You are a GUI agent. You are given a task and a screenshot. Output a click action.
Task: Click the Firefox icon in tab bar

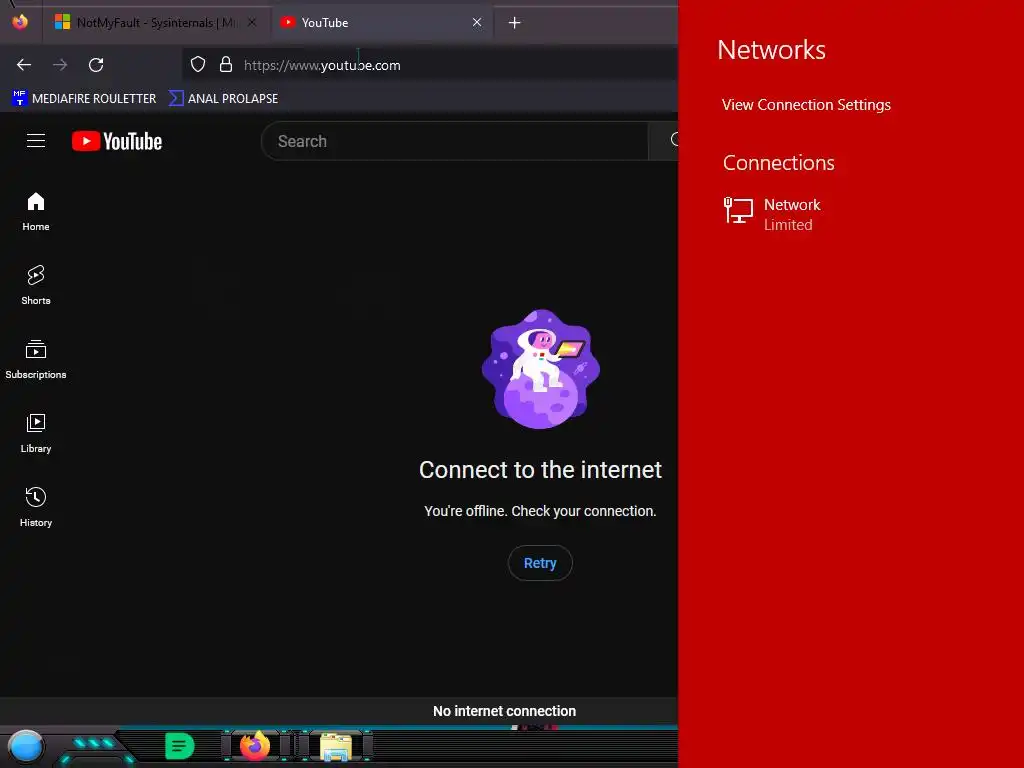coord(20,22)
